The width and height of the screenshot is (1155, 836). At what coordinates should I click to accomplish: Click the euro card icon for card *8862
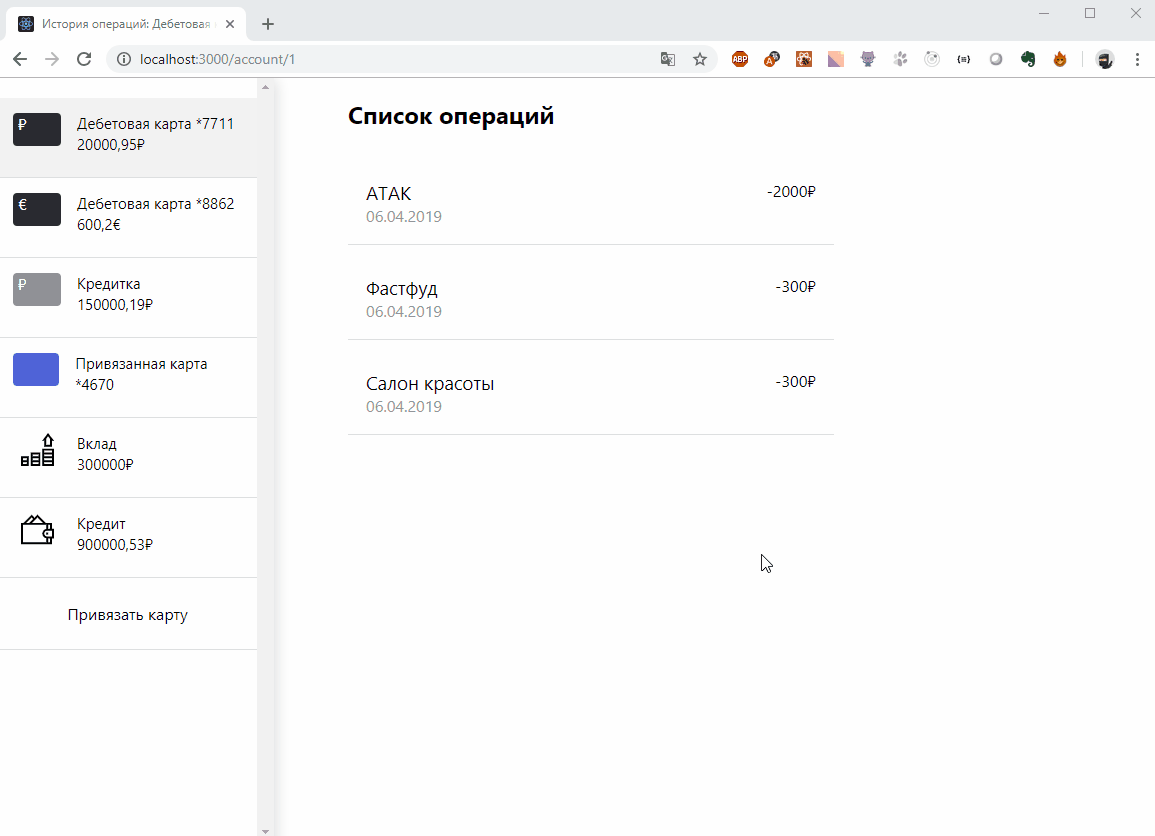tap(37, 209)
